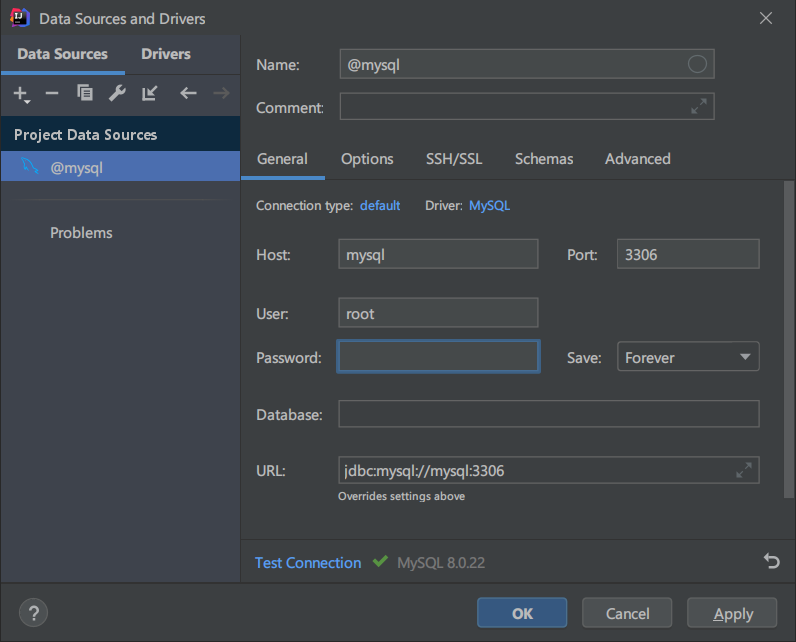Close the Data Sources and Drivers dialog
796x642 pixels.
tap(766, 18)
